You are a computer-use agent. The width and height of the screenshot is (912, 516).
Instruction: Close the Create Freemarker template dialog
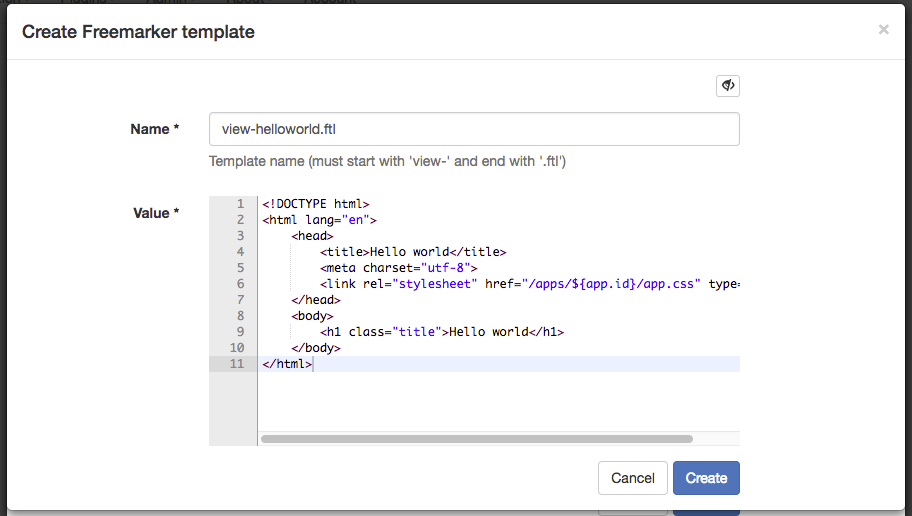pos(883,30)
